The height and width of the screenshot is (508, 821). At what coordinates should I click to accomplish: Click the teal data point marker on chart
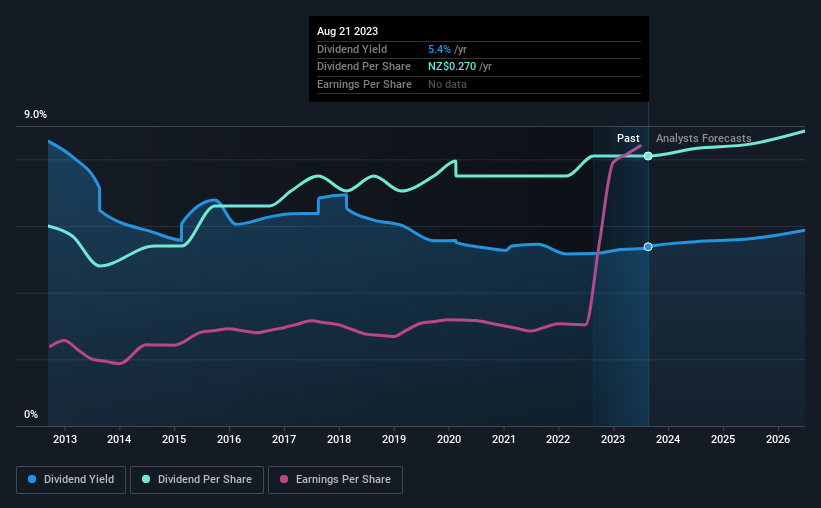click(x=648, y=156)
